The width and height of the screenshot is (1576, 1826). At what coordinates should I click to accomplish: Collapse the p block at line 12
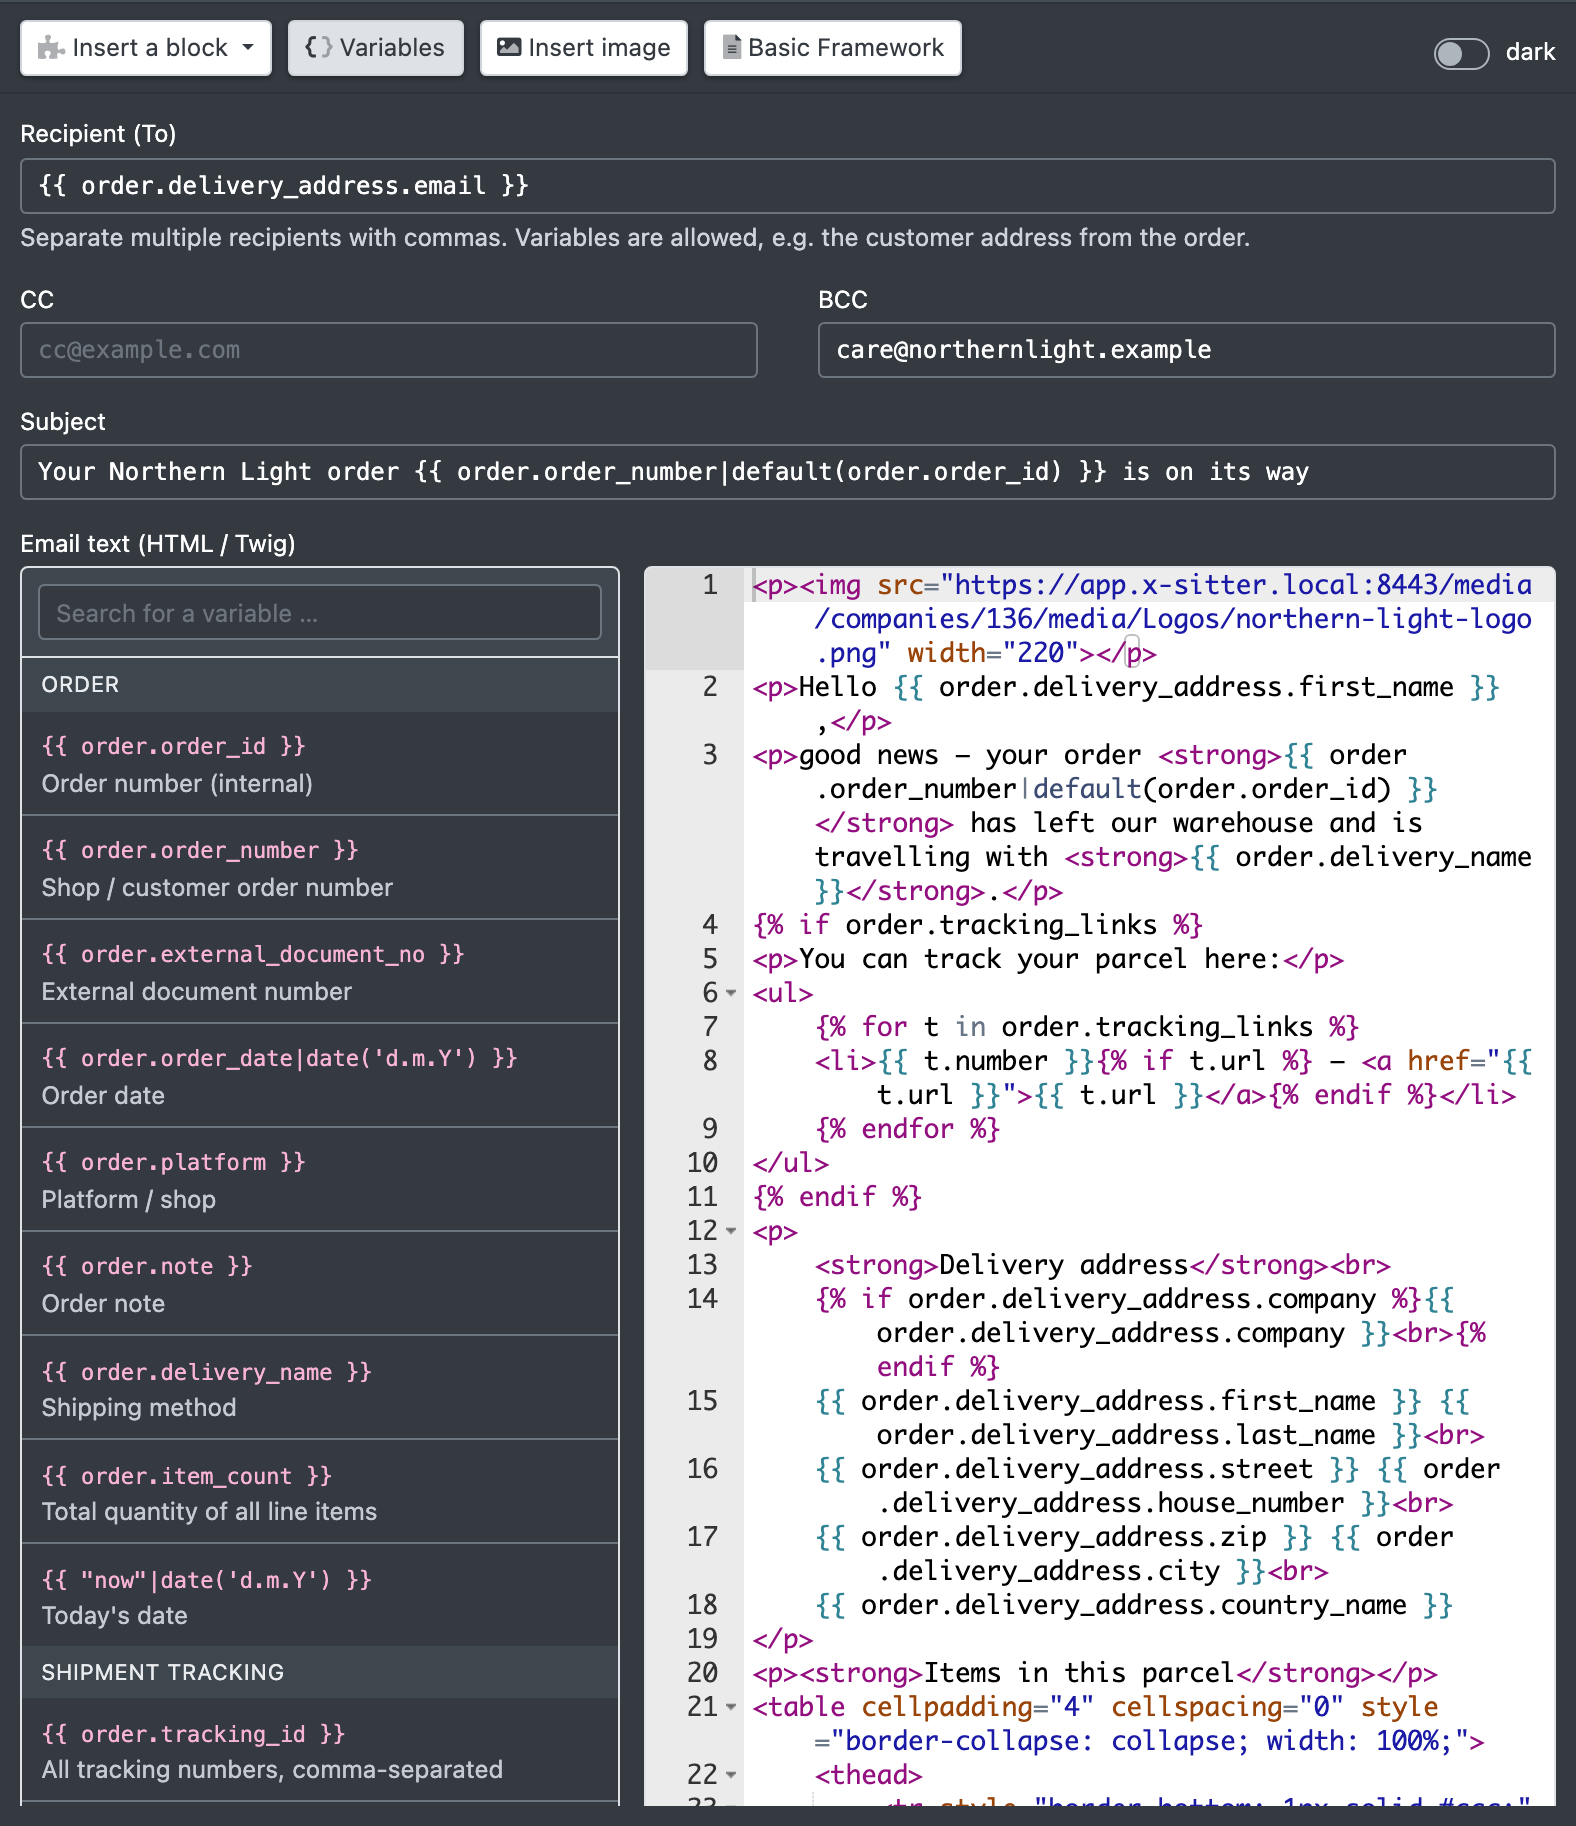coord(731,1231)
